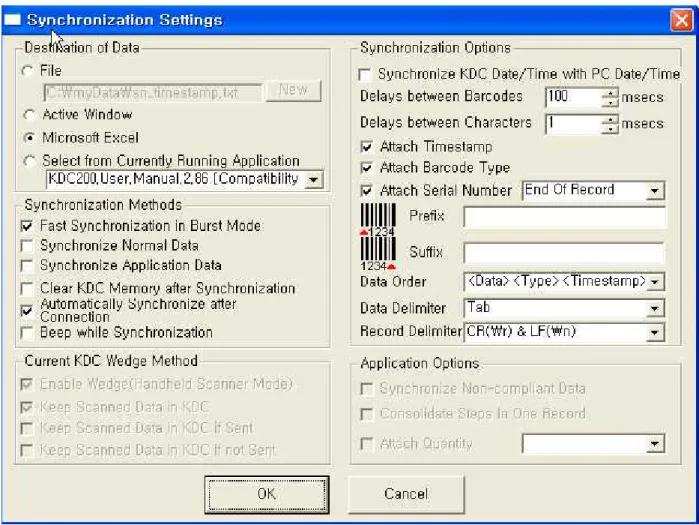Check the Attach Quantity checkbox
This screenshot has width=699, height=525.
366,444
